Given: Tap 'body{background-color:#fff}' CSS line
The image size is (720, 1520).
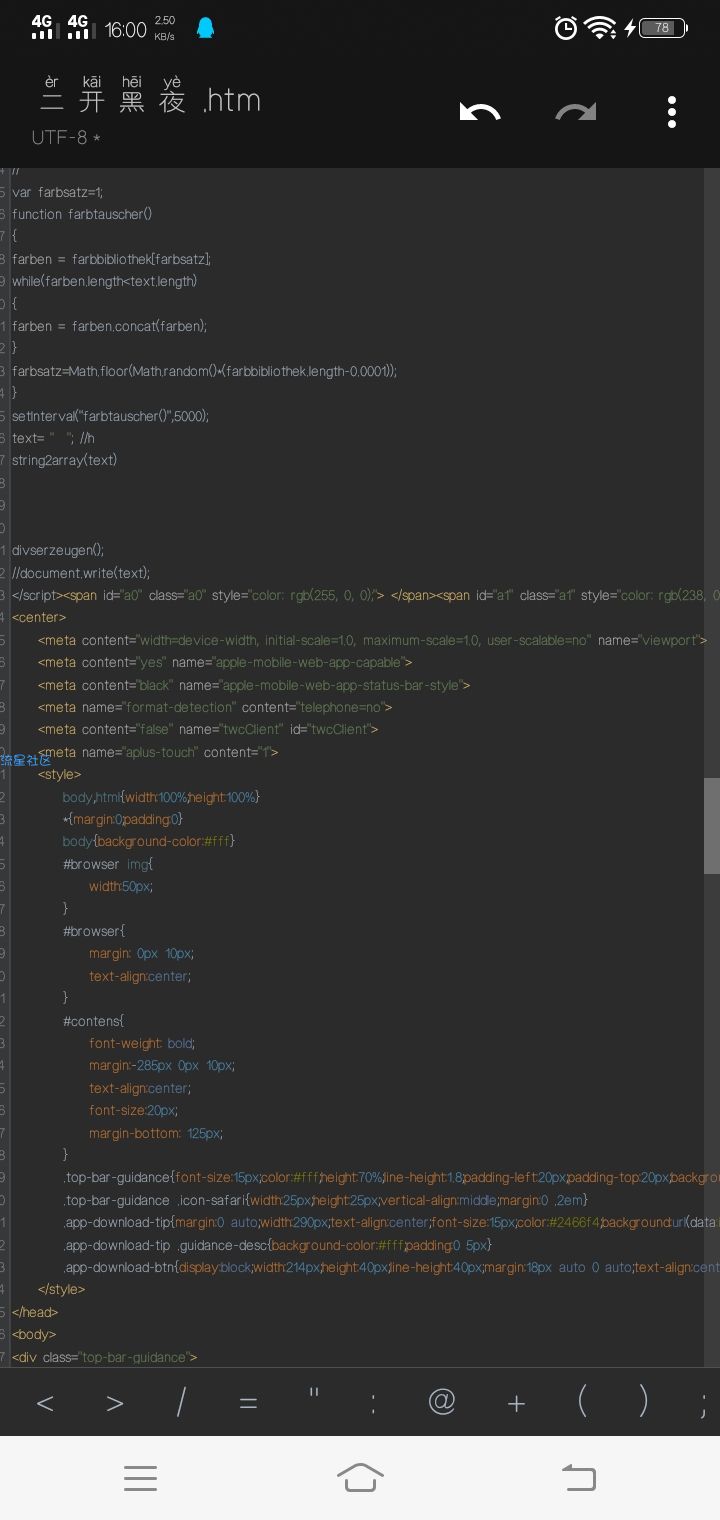Looking at the screenshot, I should pyautogui.click(x=148, y=841).
